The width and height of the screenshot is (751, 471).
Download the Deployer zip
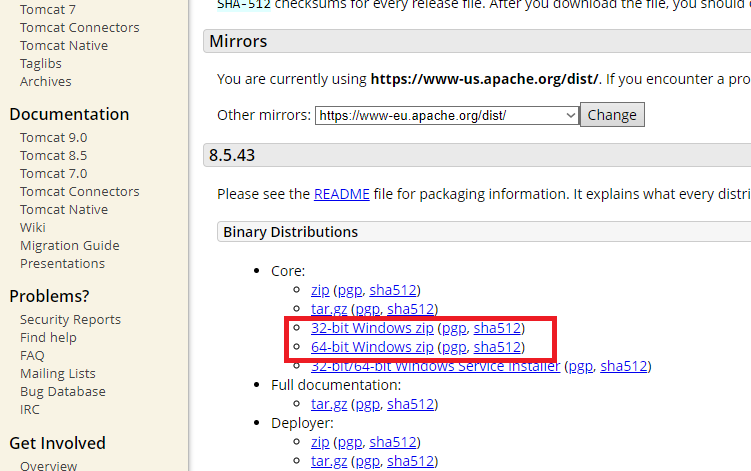click(x=320, y=442)
